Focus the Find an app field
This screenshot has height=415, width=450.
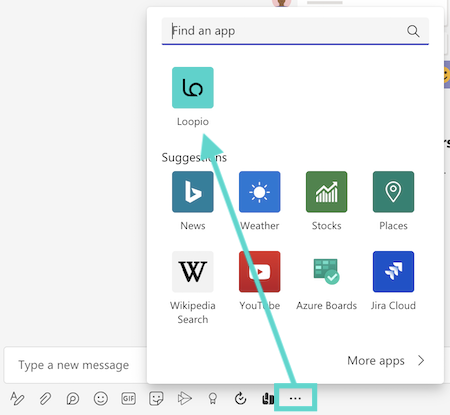[x=295, y=31]
